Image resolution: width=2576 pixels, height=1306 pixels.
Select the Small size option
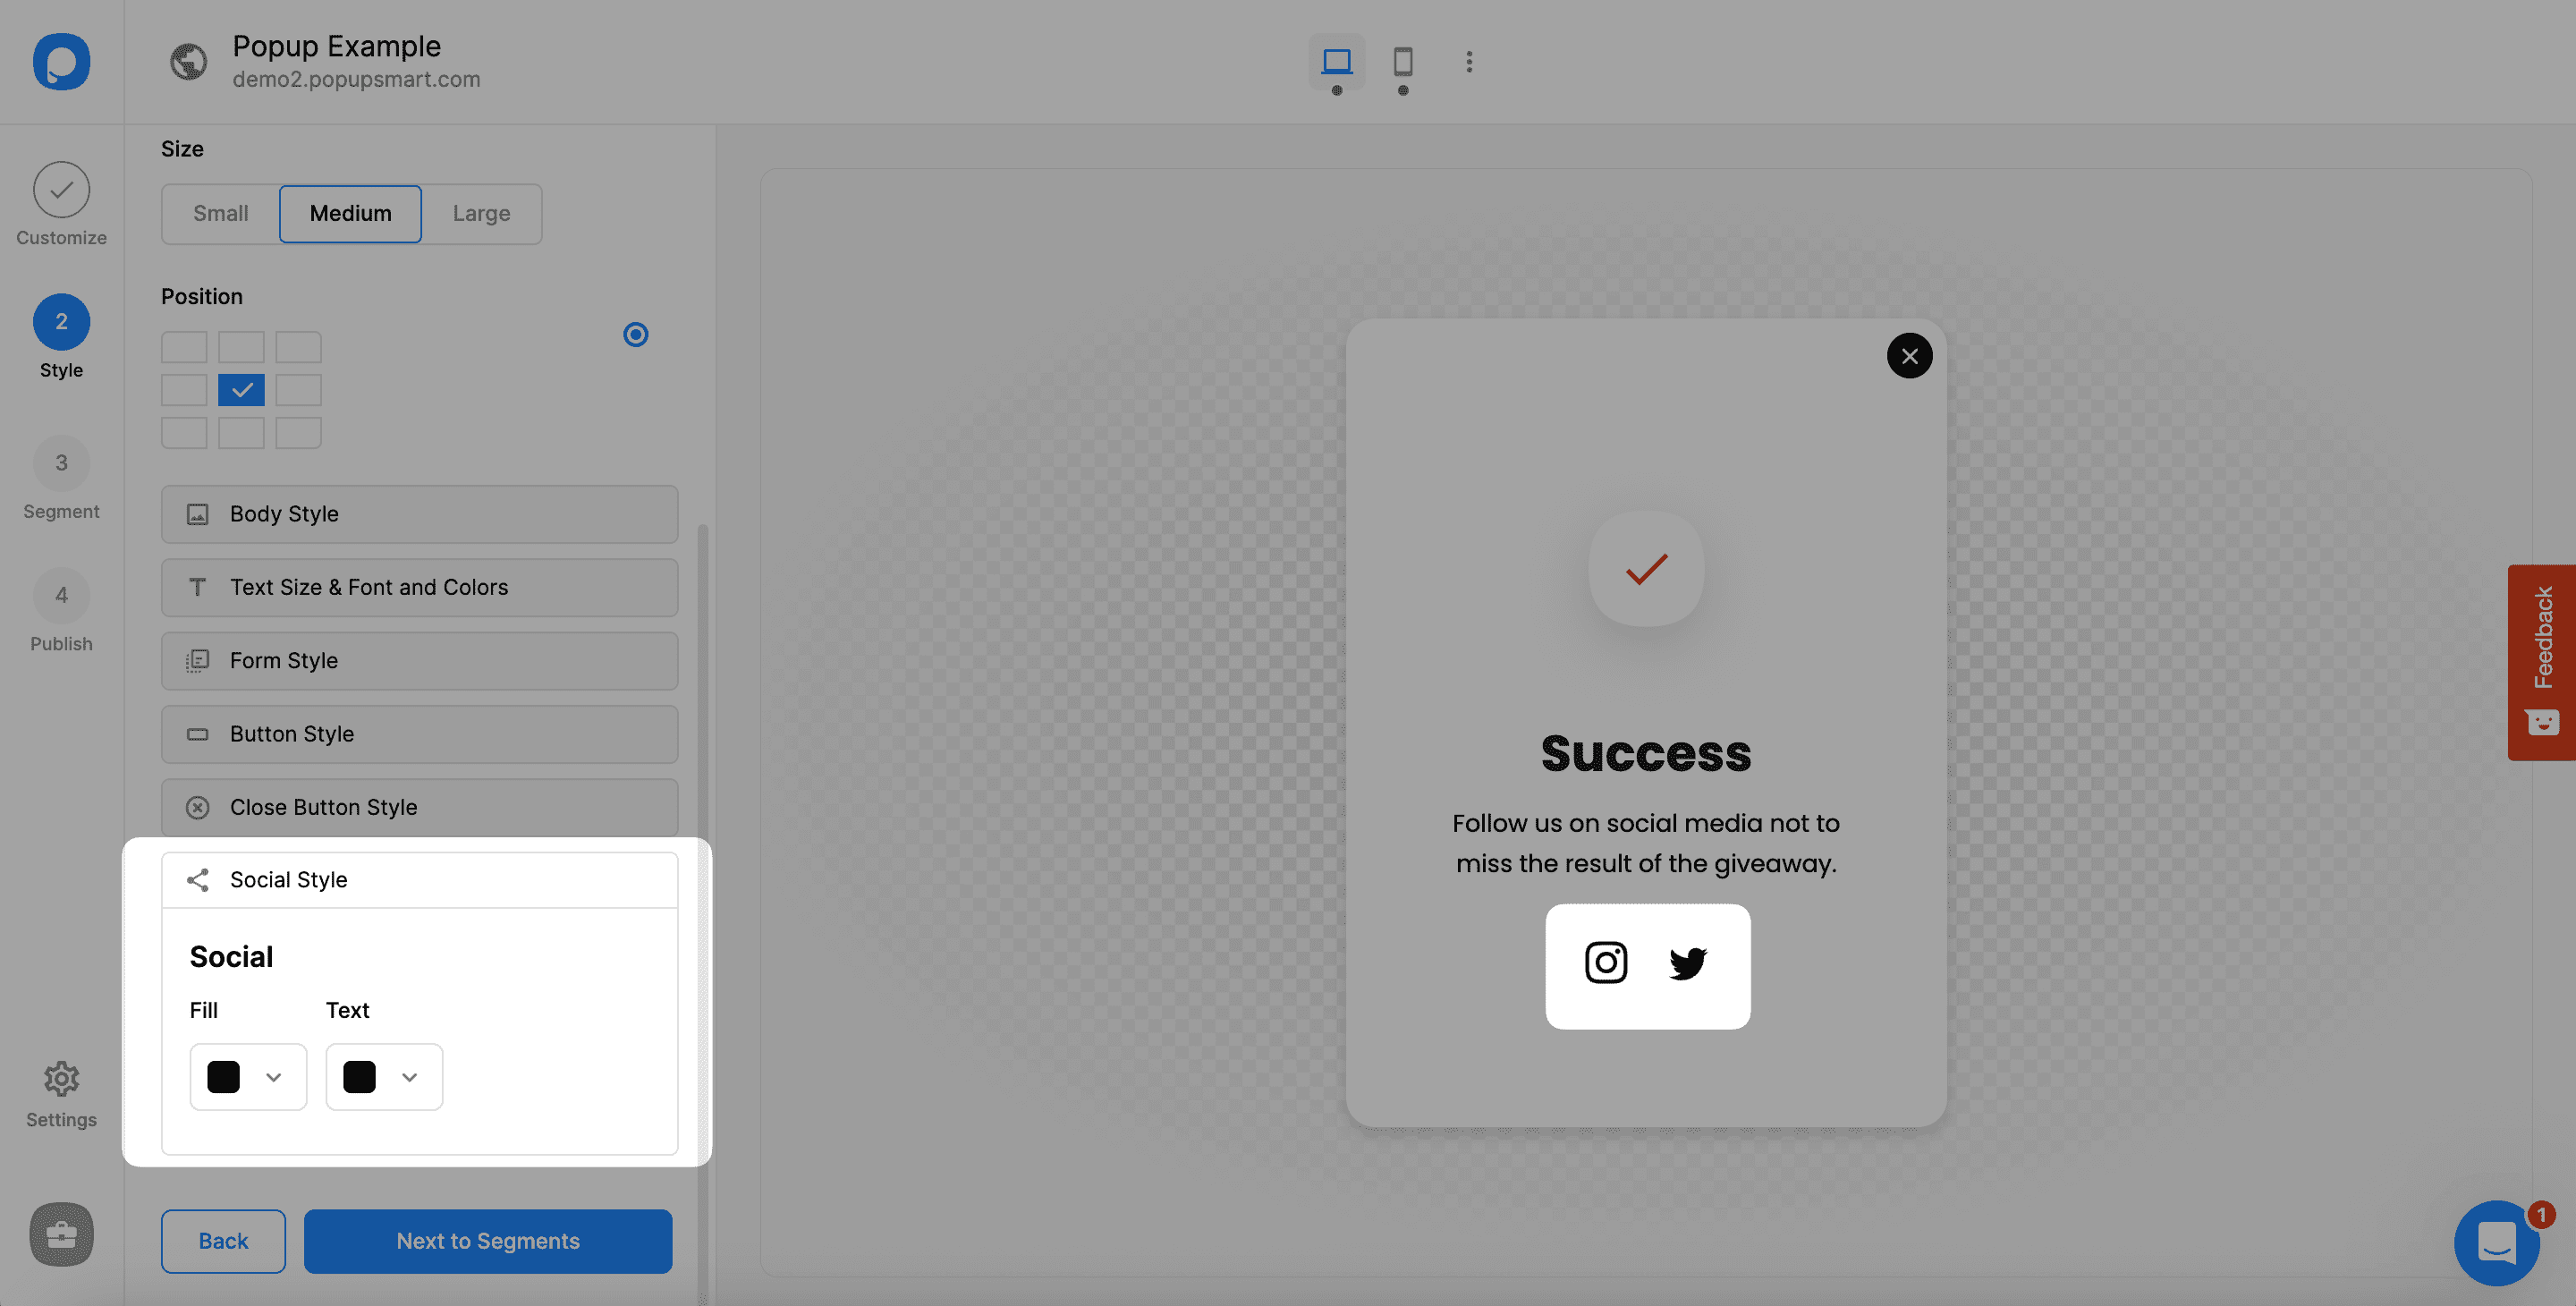click(x=220, y=213)
